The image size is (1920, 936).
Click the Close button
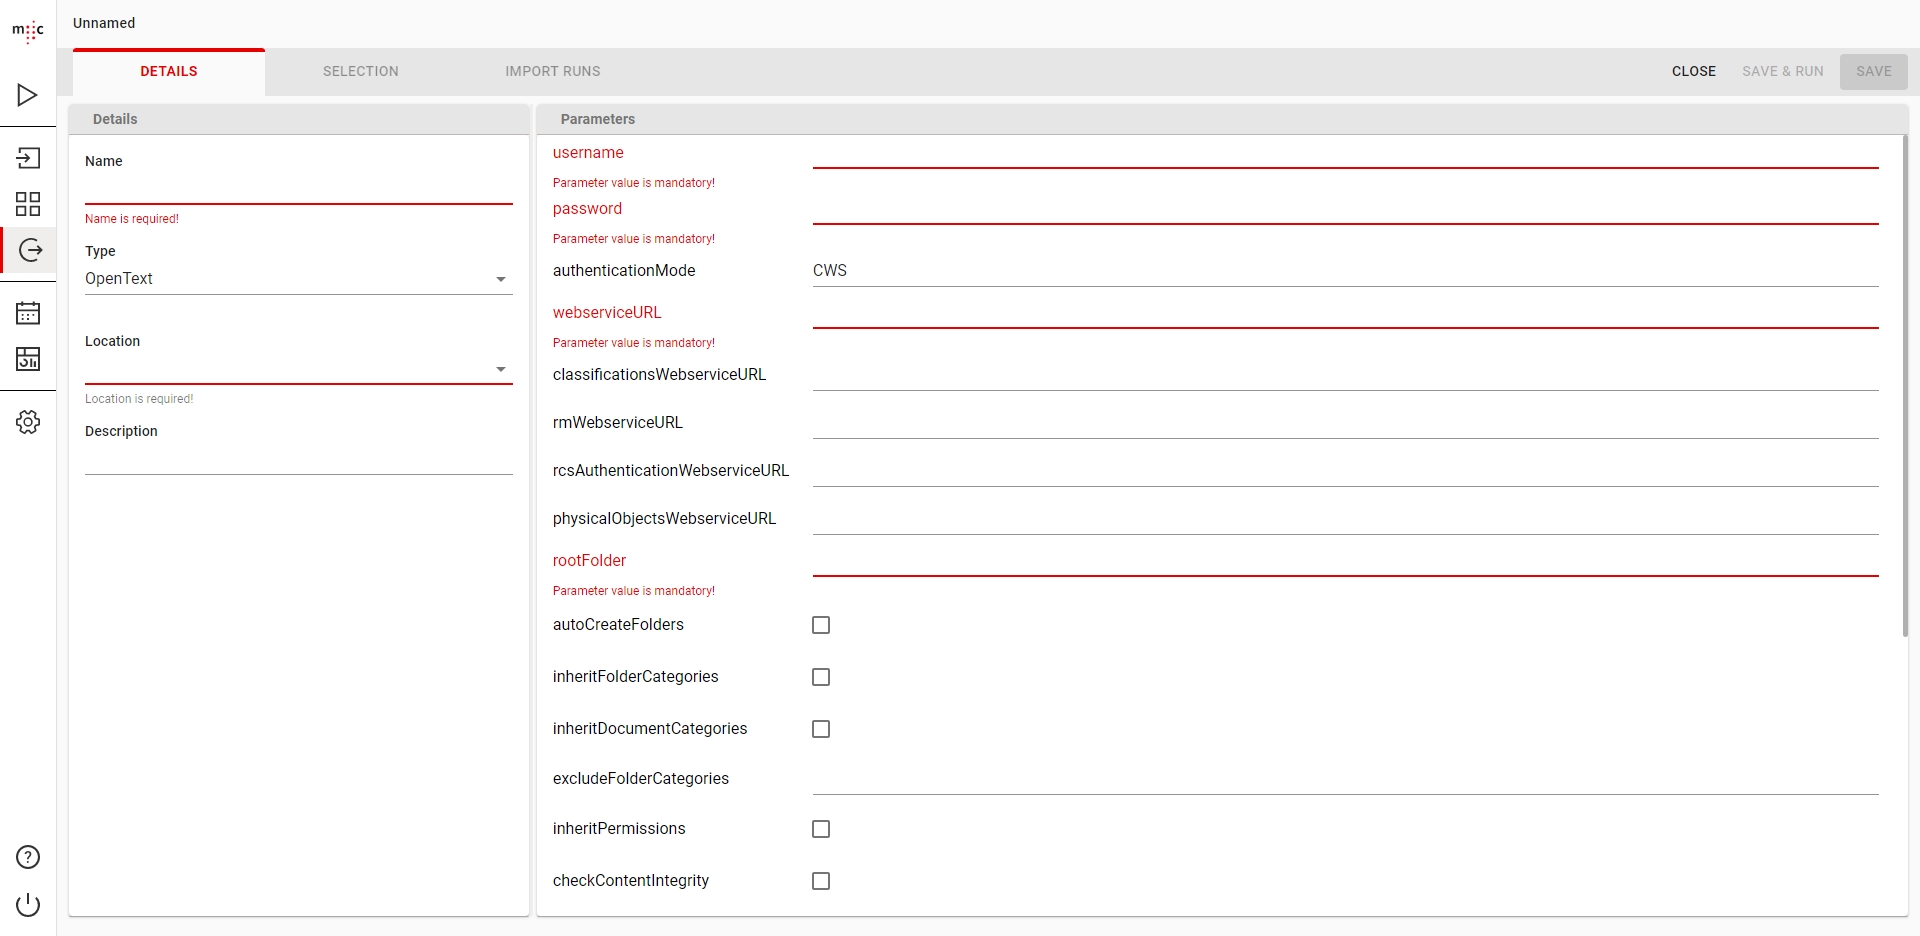1693,72
